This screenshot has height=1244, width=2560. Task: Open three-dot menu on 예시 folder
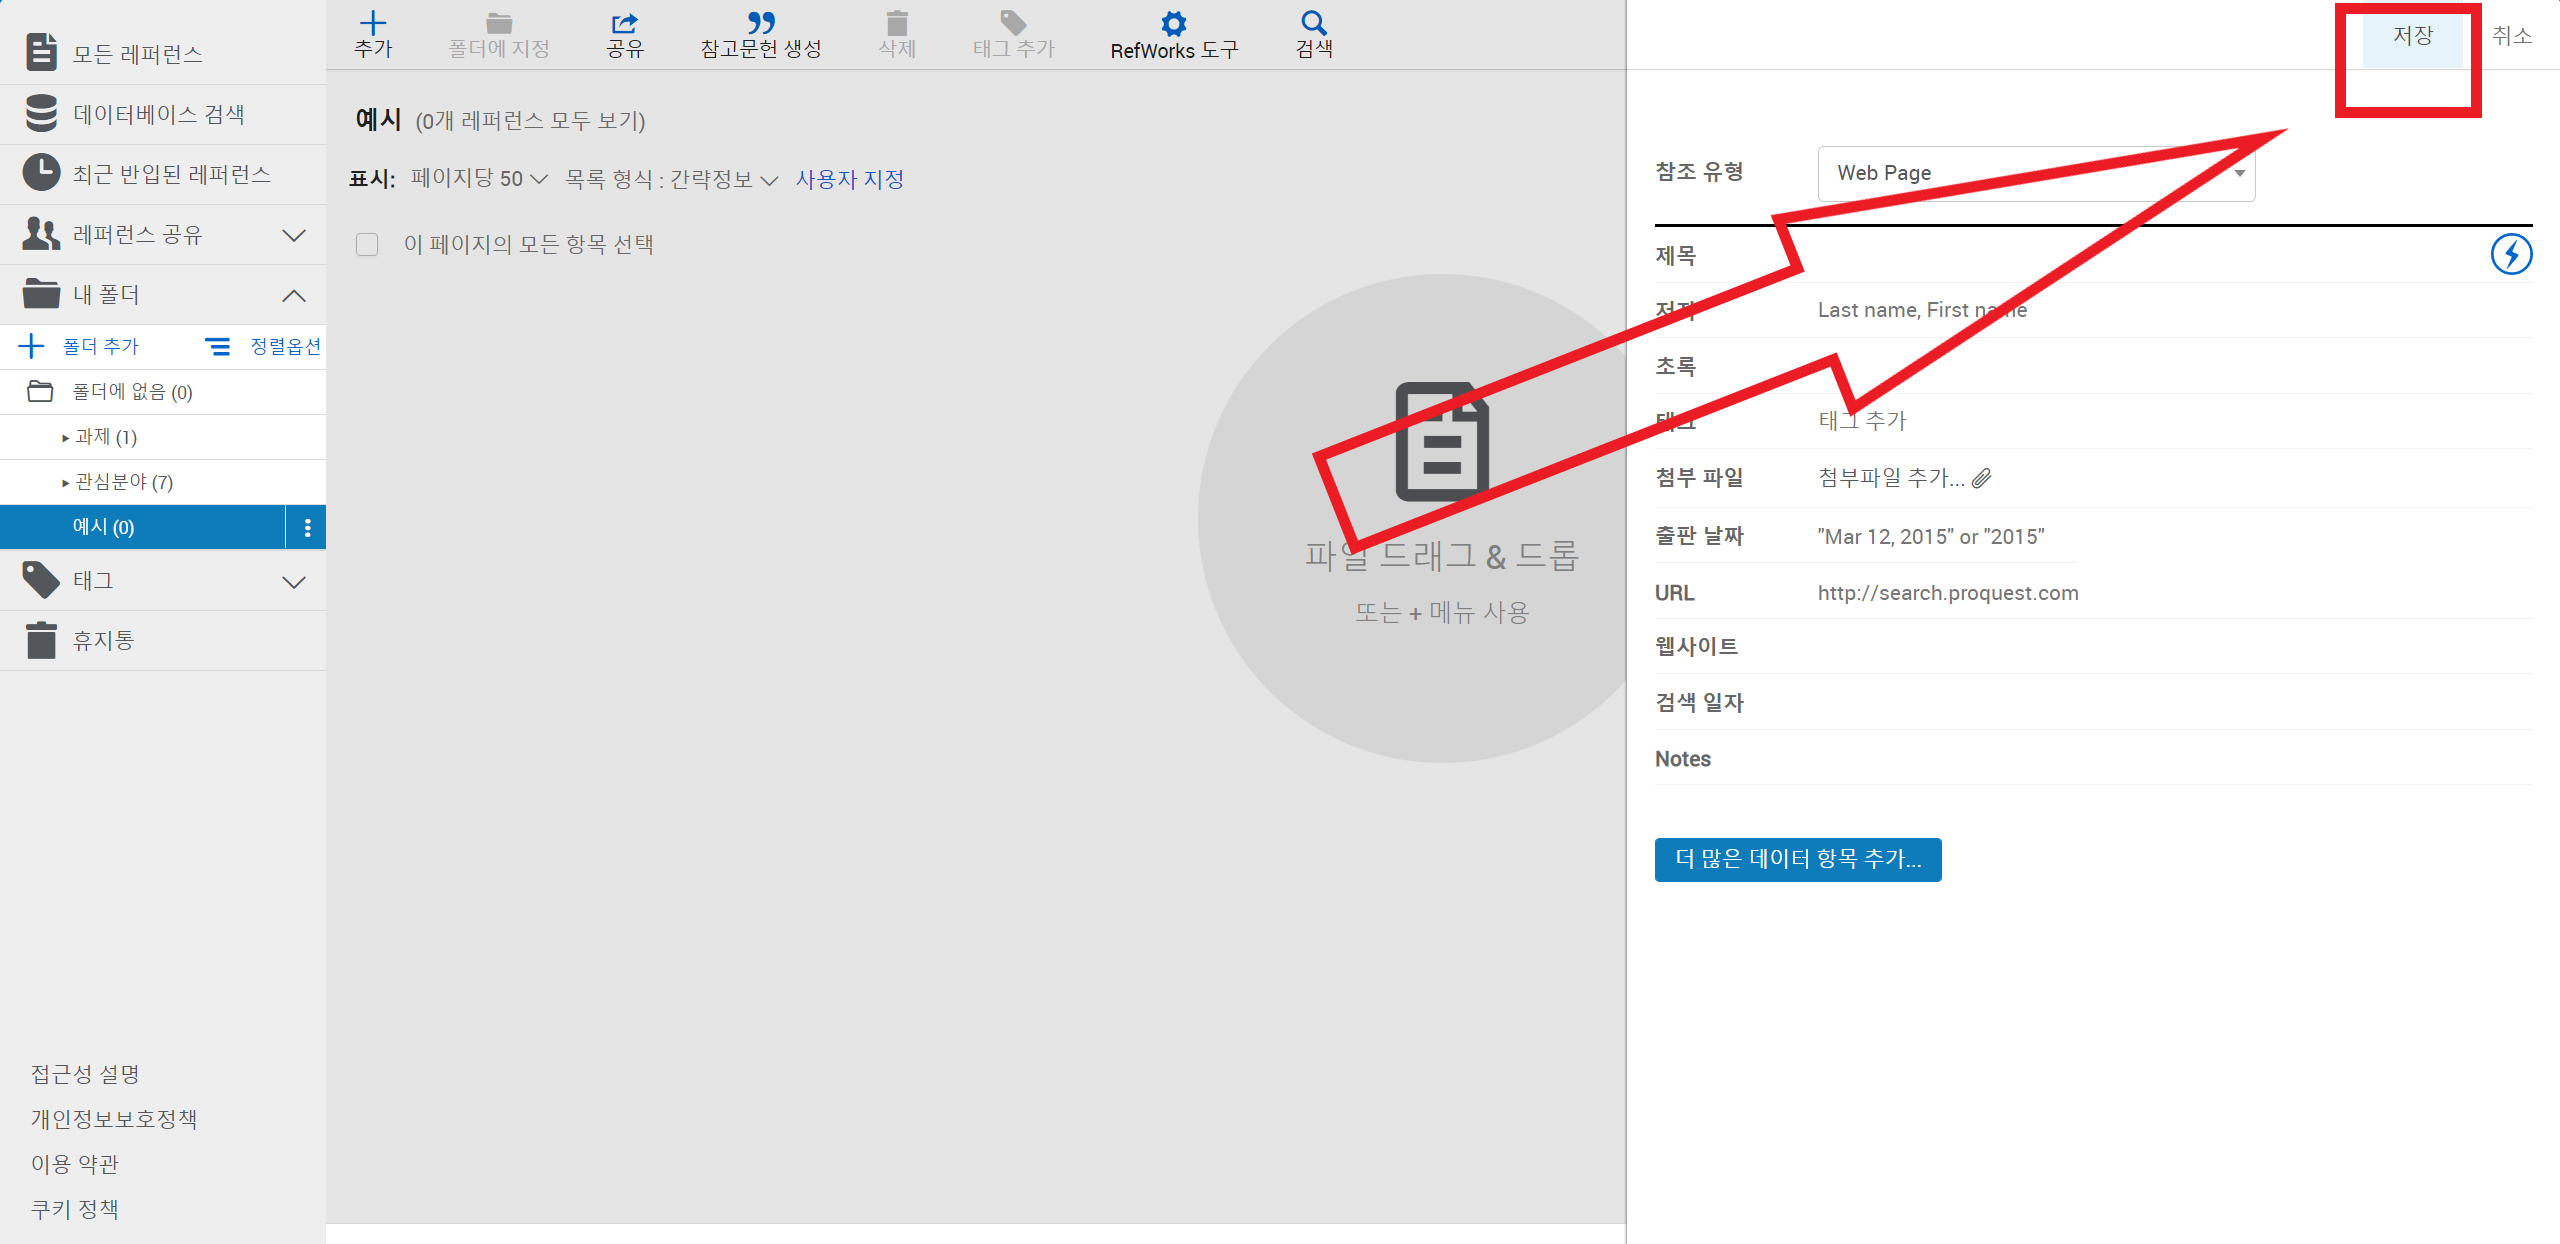tap(307, 527)
